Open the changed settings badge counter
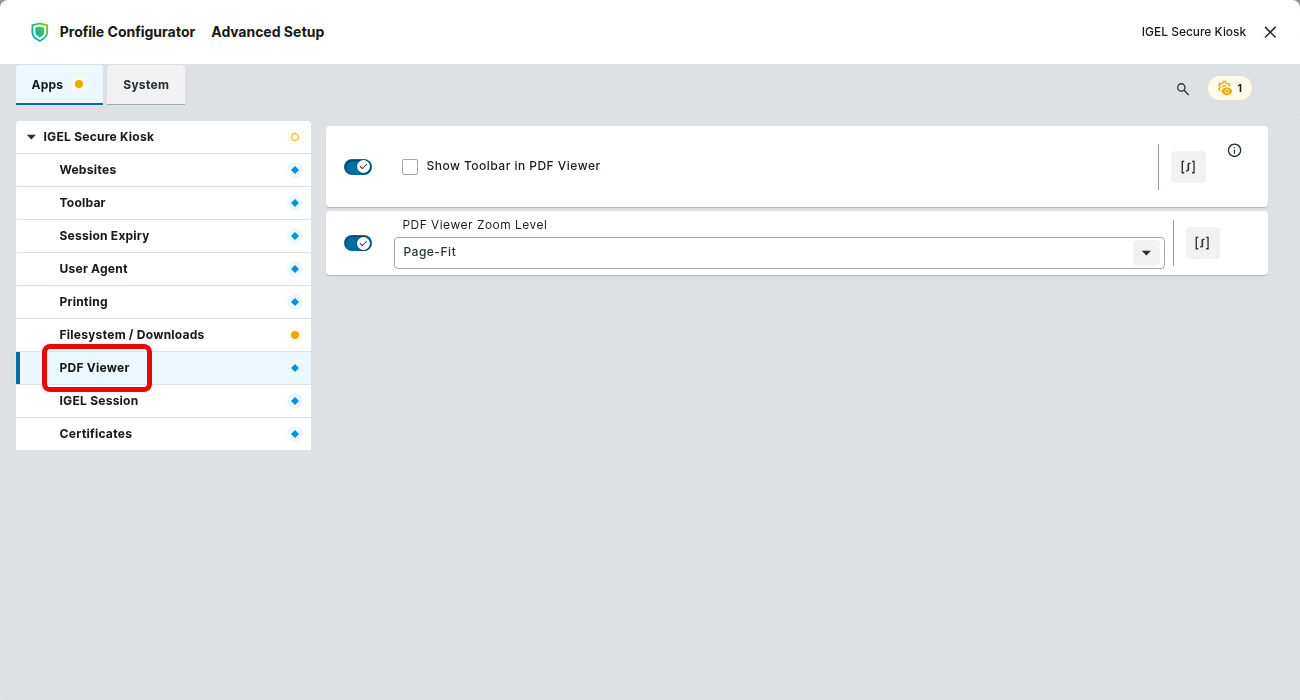1300x700 pixels. click(x=1230, y=88)
